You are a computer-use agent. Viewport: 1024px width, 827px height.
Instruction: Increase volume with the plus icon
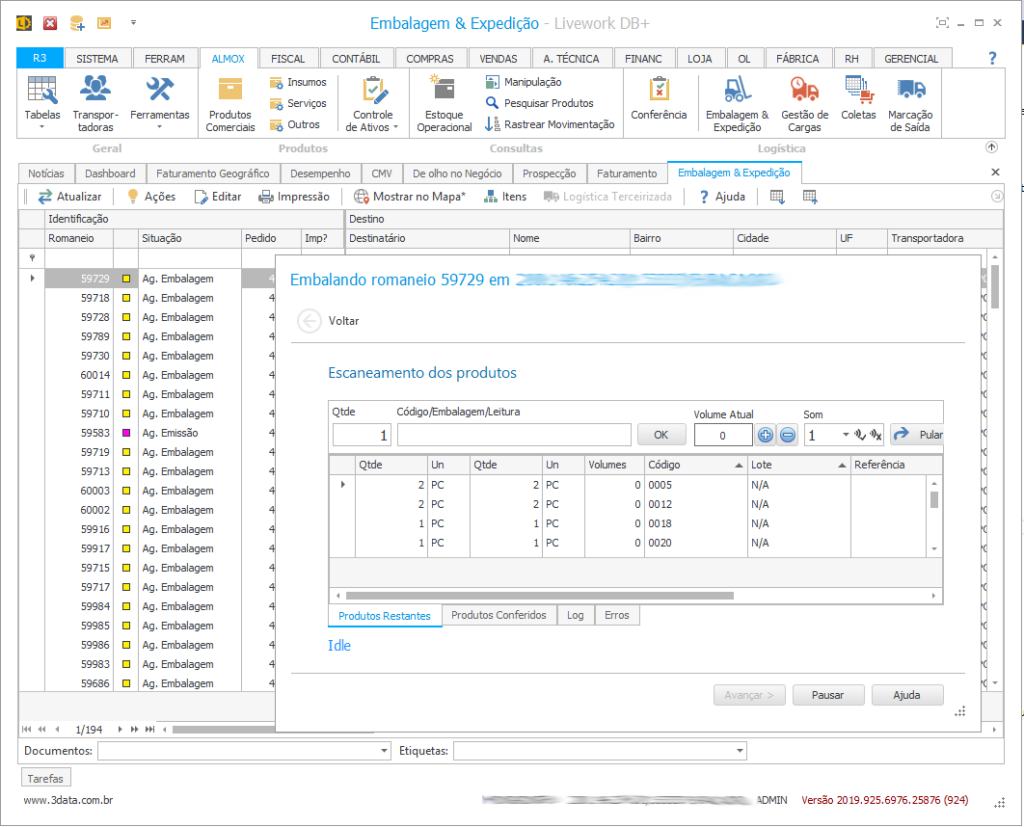[765, 435]
